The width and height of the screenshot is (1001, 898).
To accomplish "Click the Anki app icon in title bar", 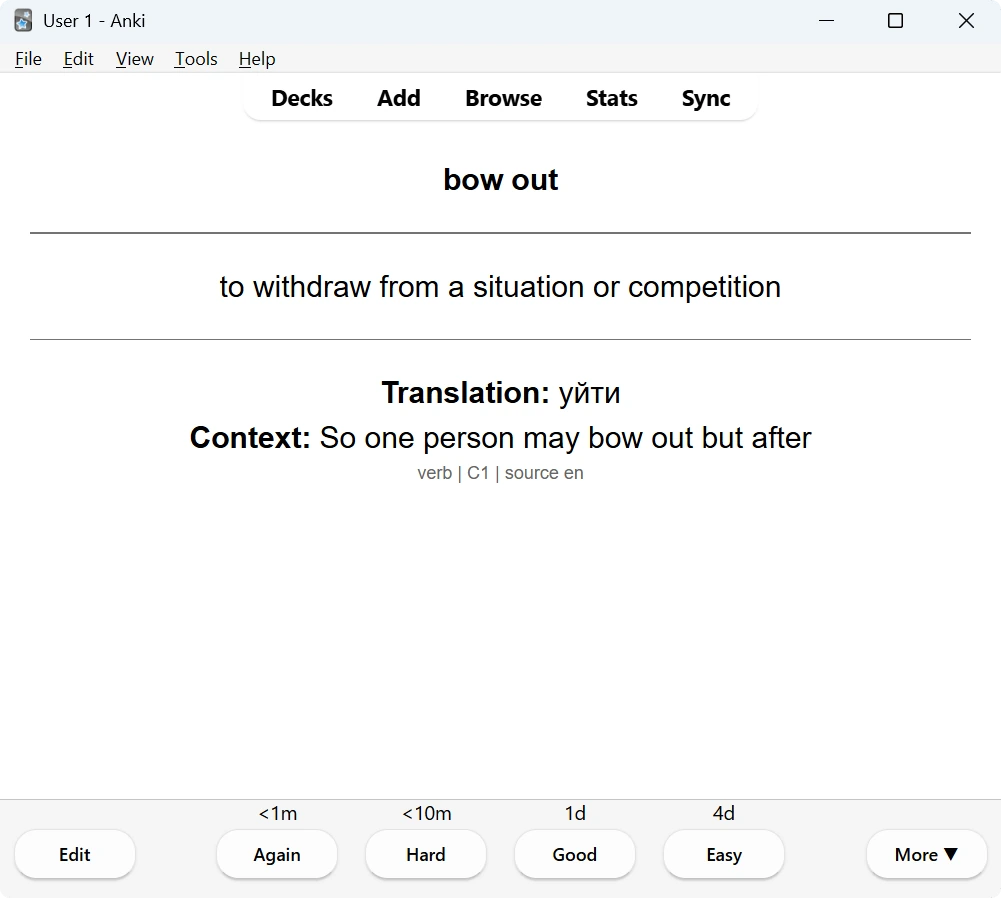I will (x=24, y=20).
